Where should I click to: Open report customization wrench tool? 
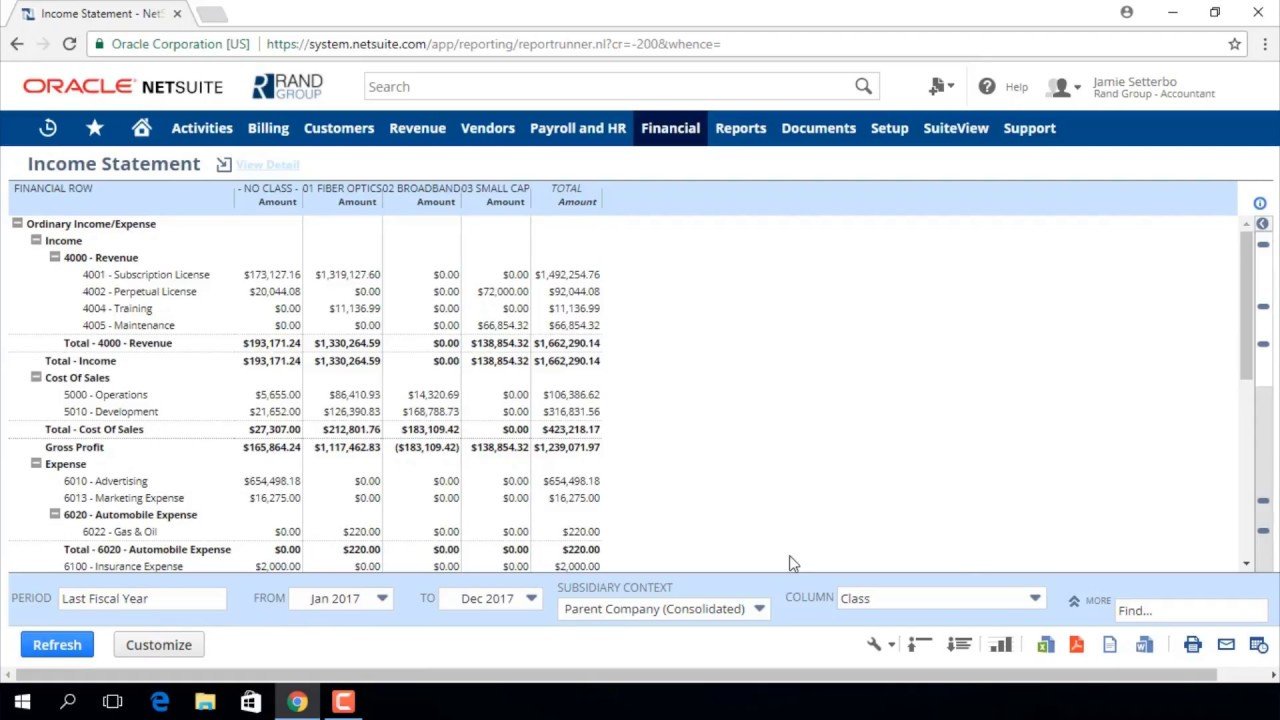tap(872, 644)
